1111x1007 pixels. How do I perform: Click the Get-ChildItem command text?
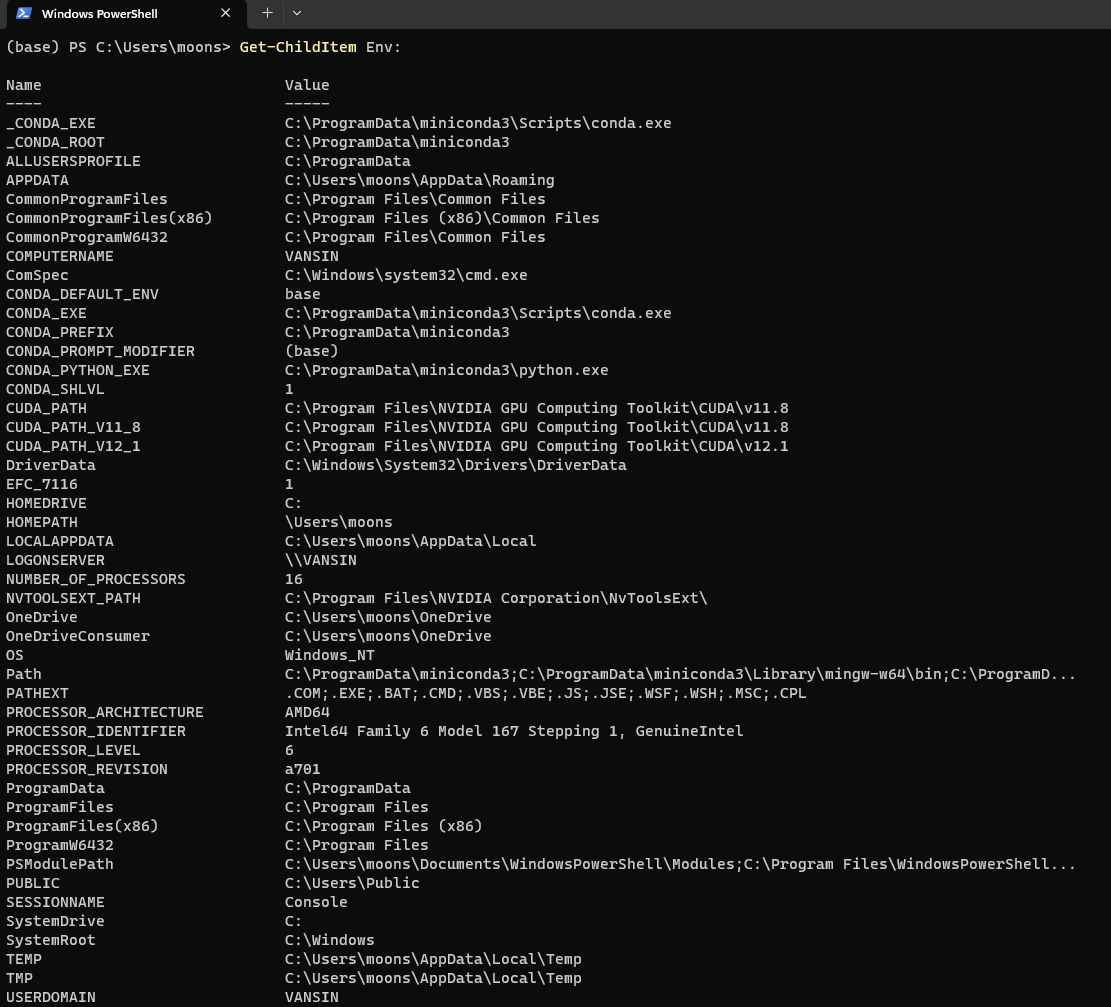click(297, 47)
